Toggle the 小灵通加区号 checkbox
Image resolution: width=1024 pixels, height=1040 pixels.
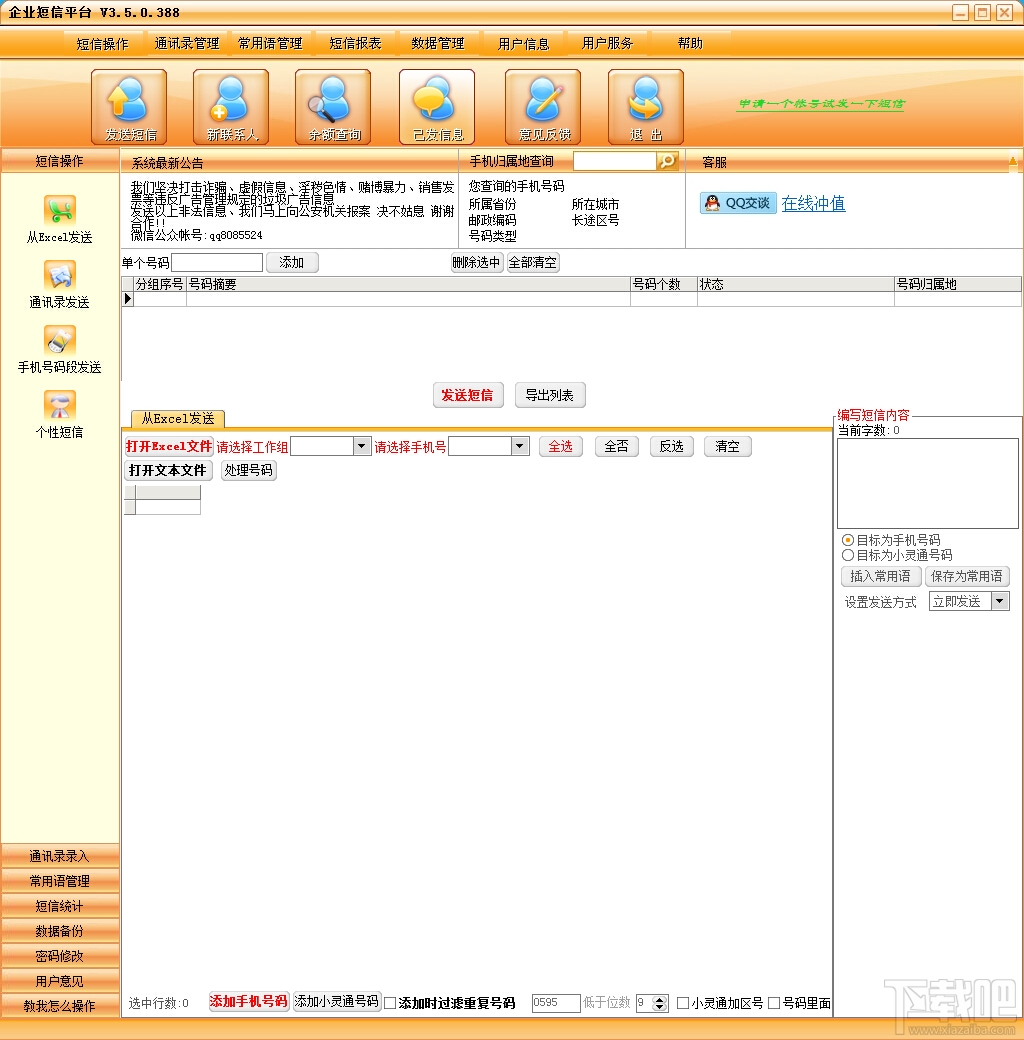pyautogui.click(x=682, y=1003)
